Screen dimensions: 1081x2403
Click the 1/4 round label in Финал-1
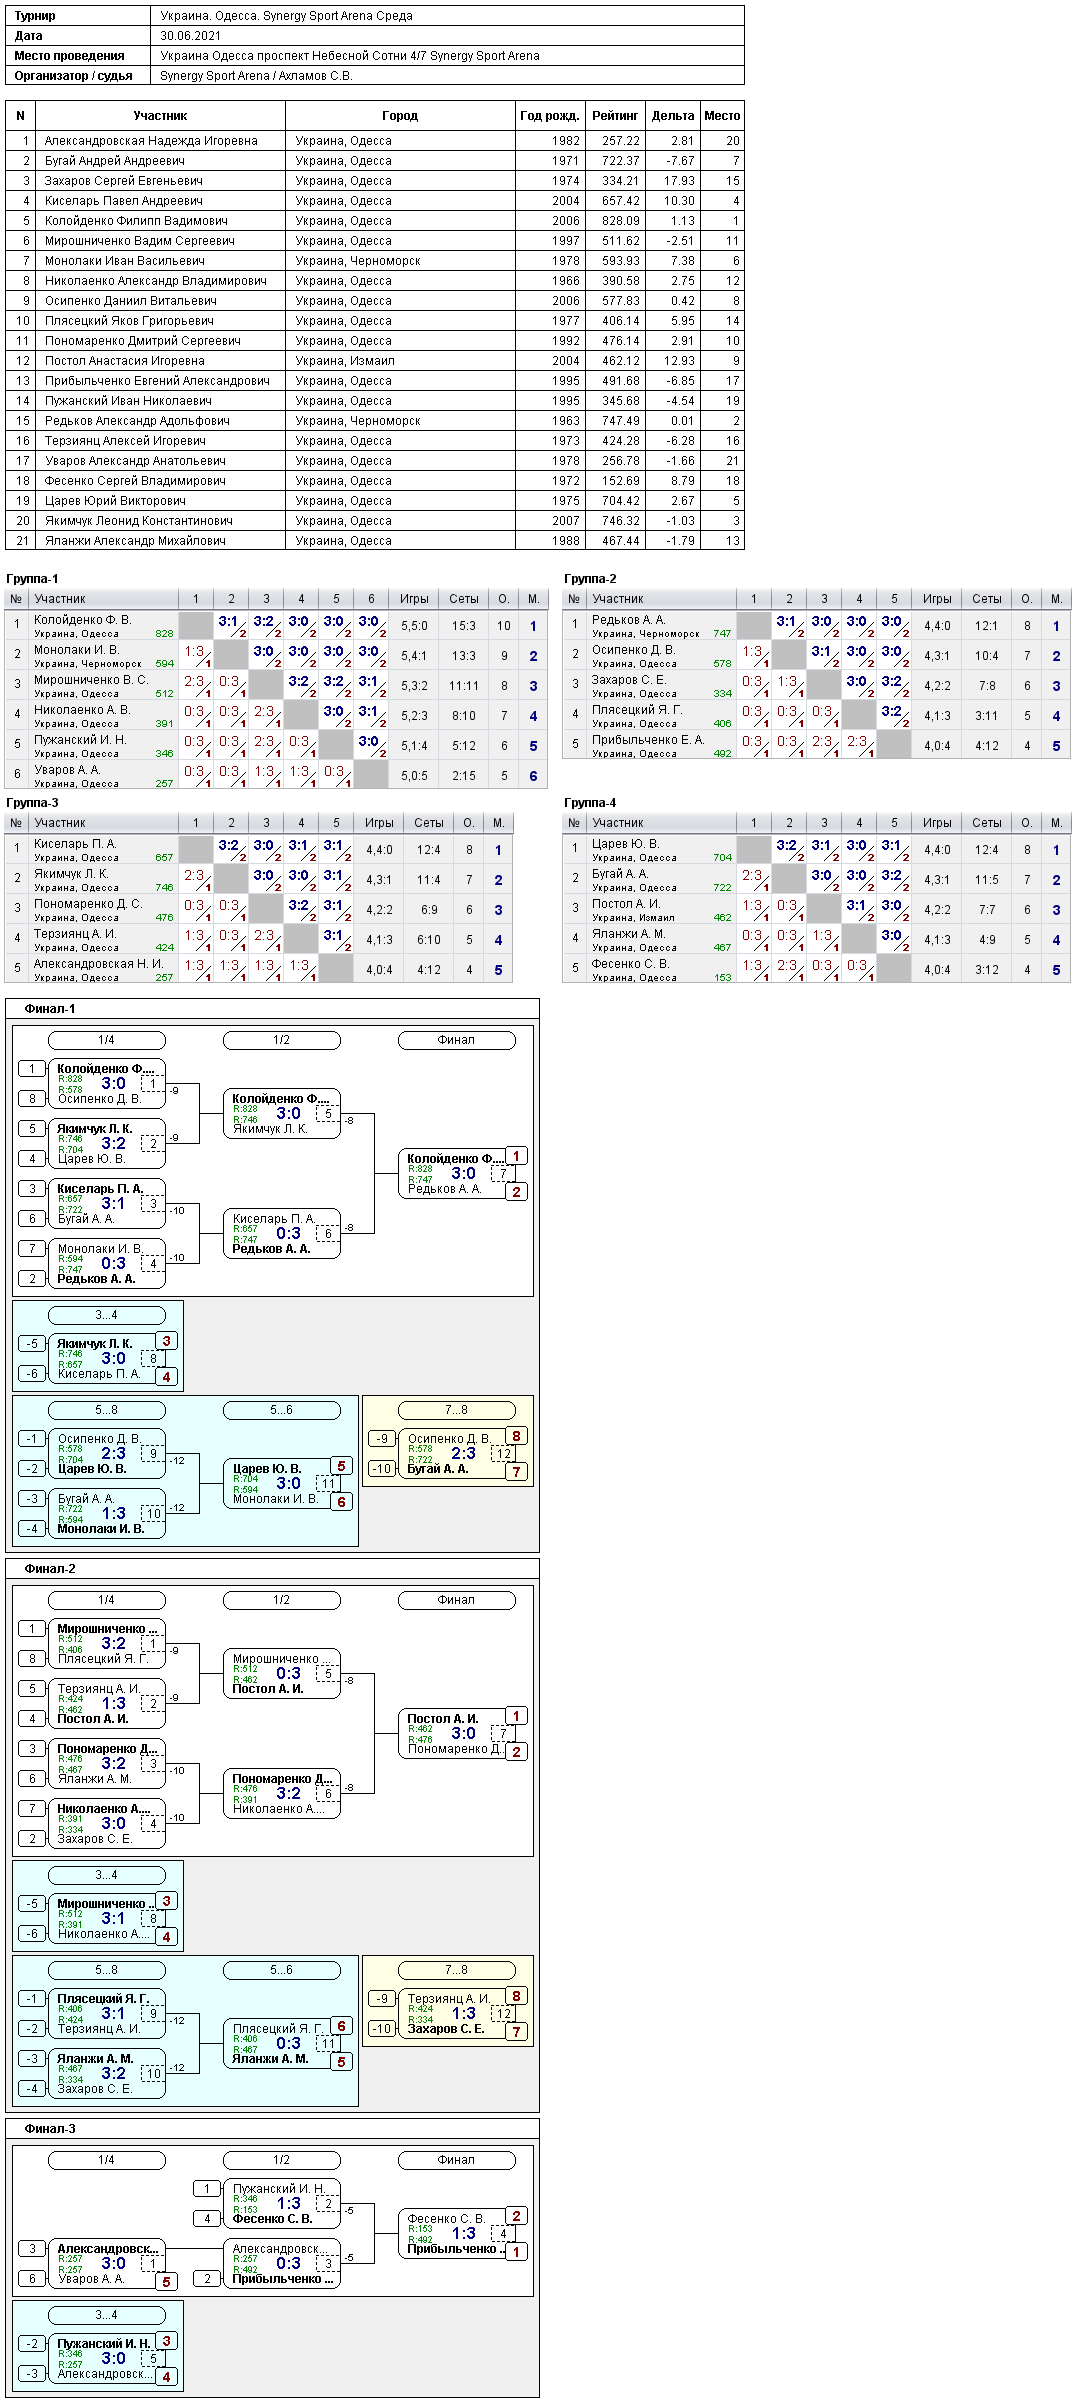[107, 1040]
